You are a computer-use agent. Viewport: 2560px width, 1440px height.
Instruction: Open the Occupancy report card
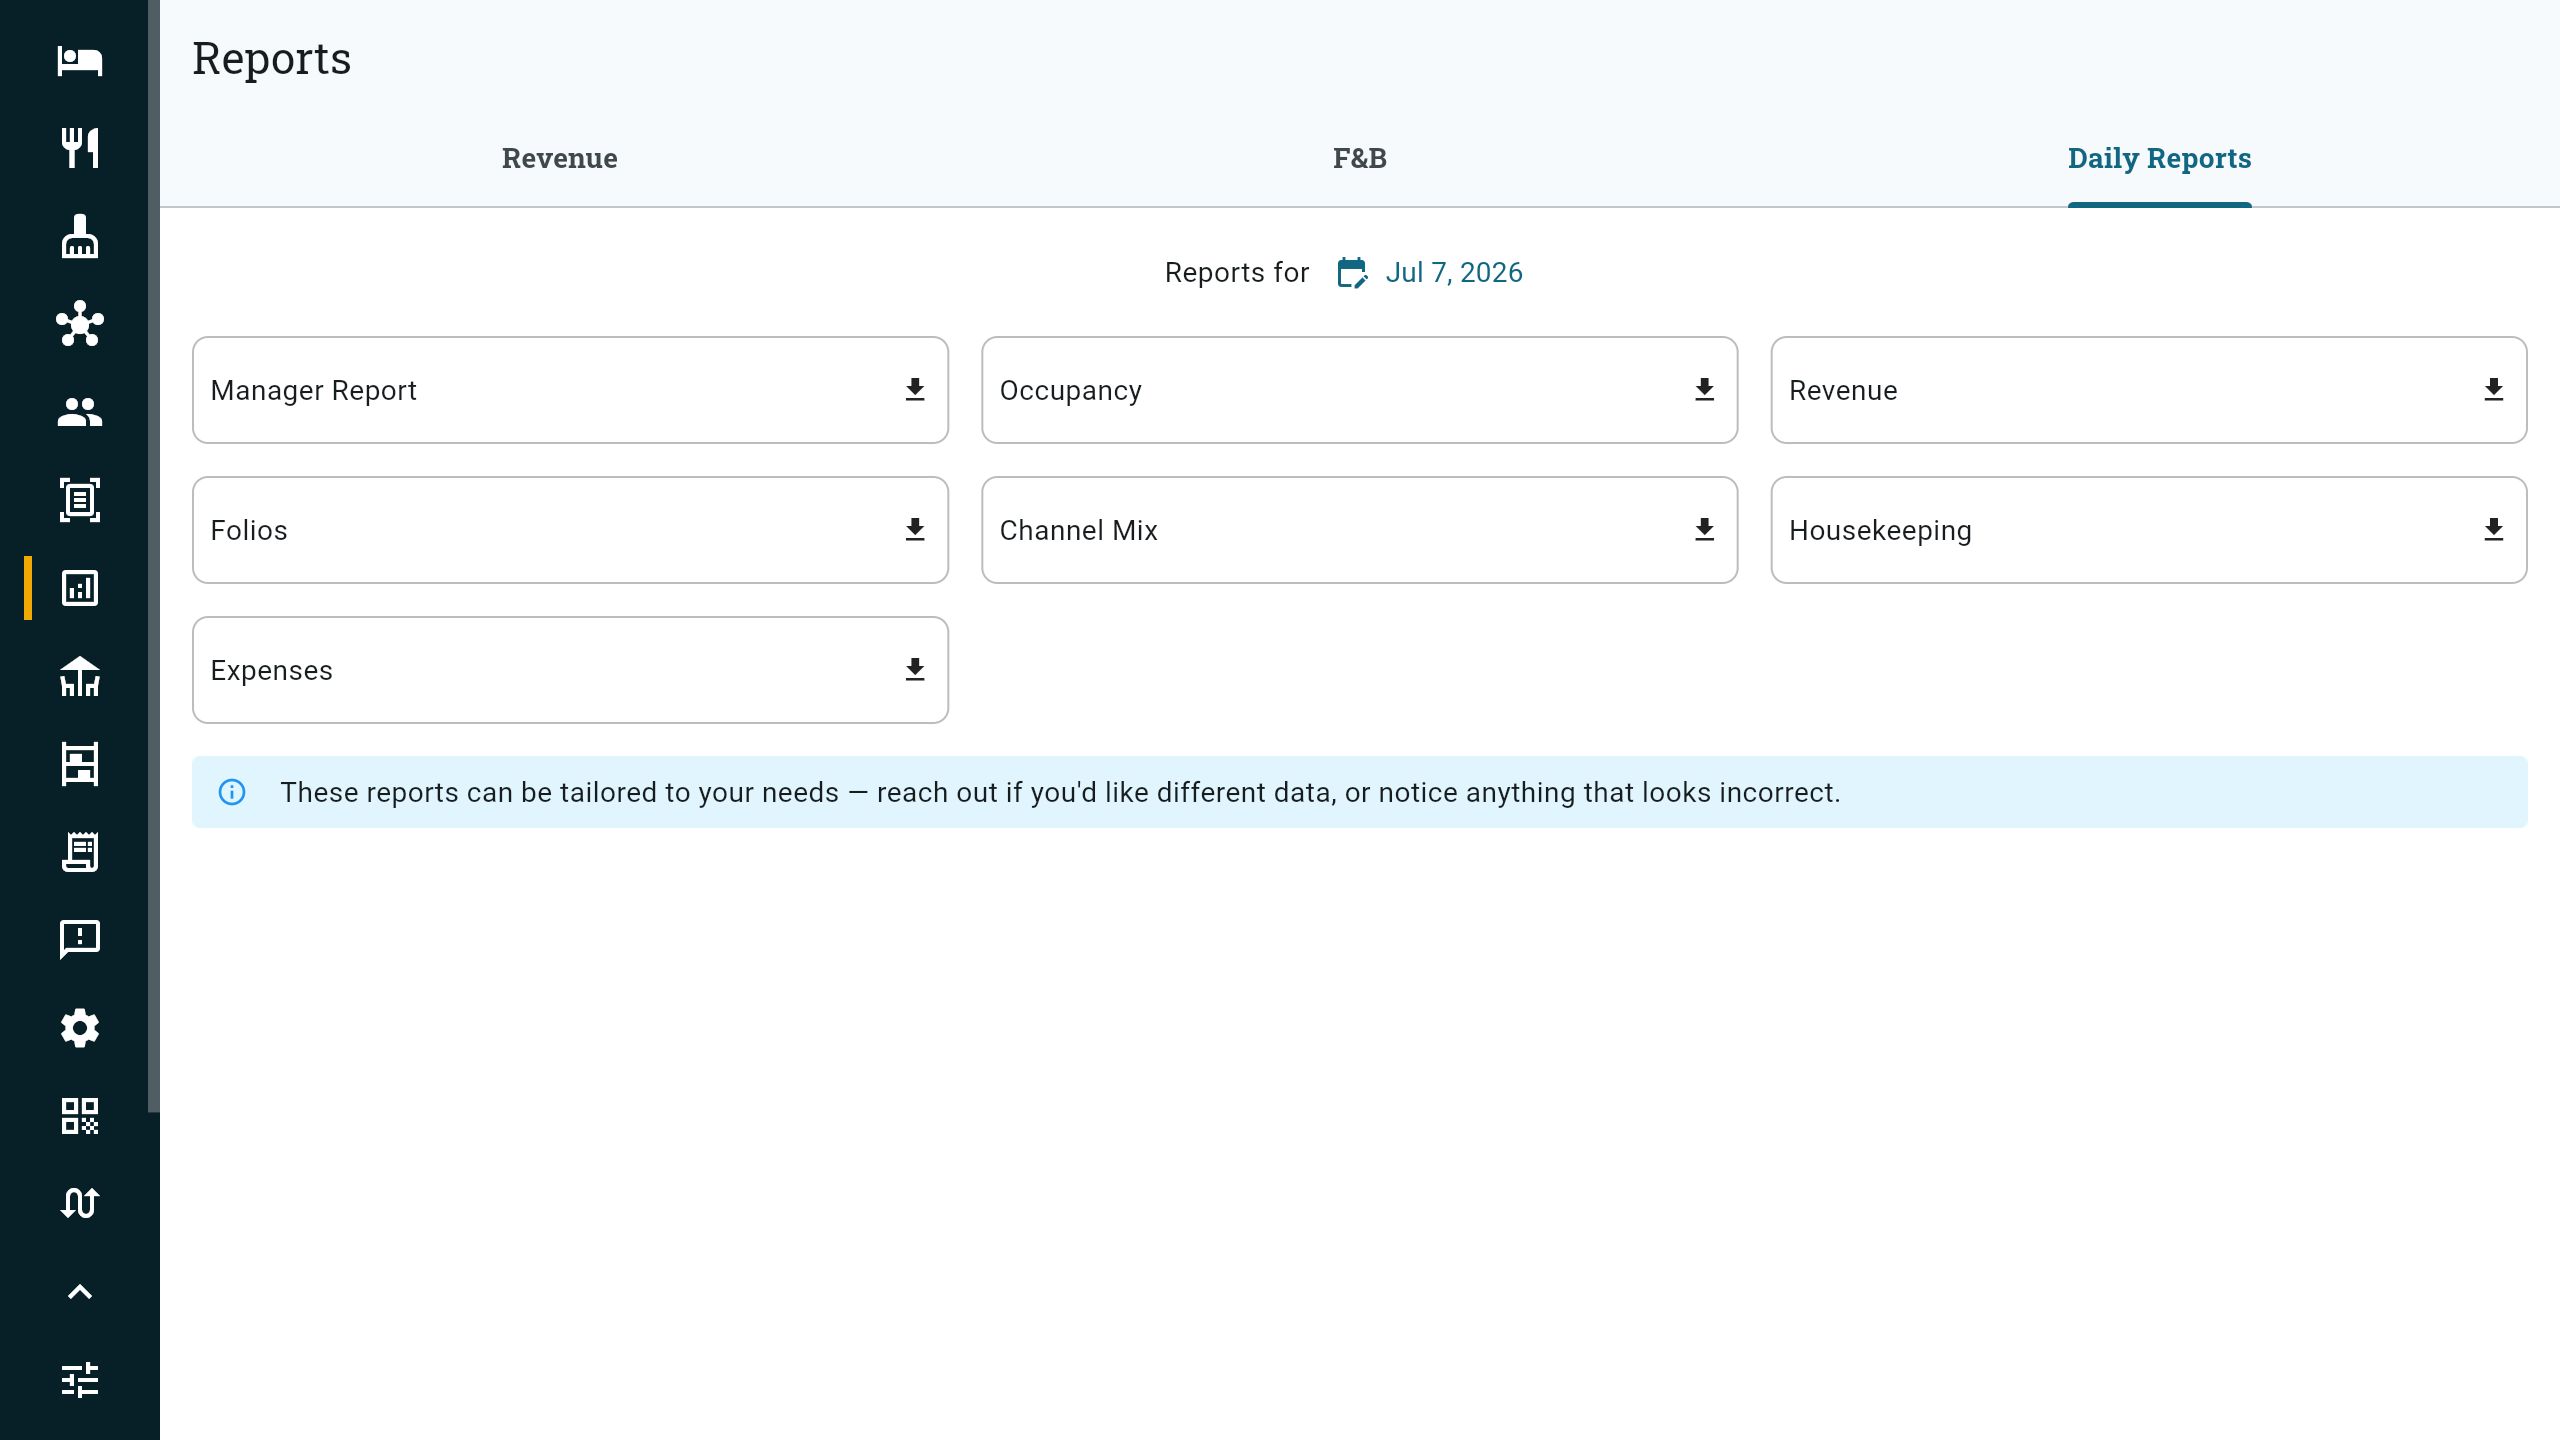point(1360,390)
